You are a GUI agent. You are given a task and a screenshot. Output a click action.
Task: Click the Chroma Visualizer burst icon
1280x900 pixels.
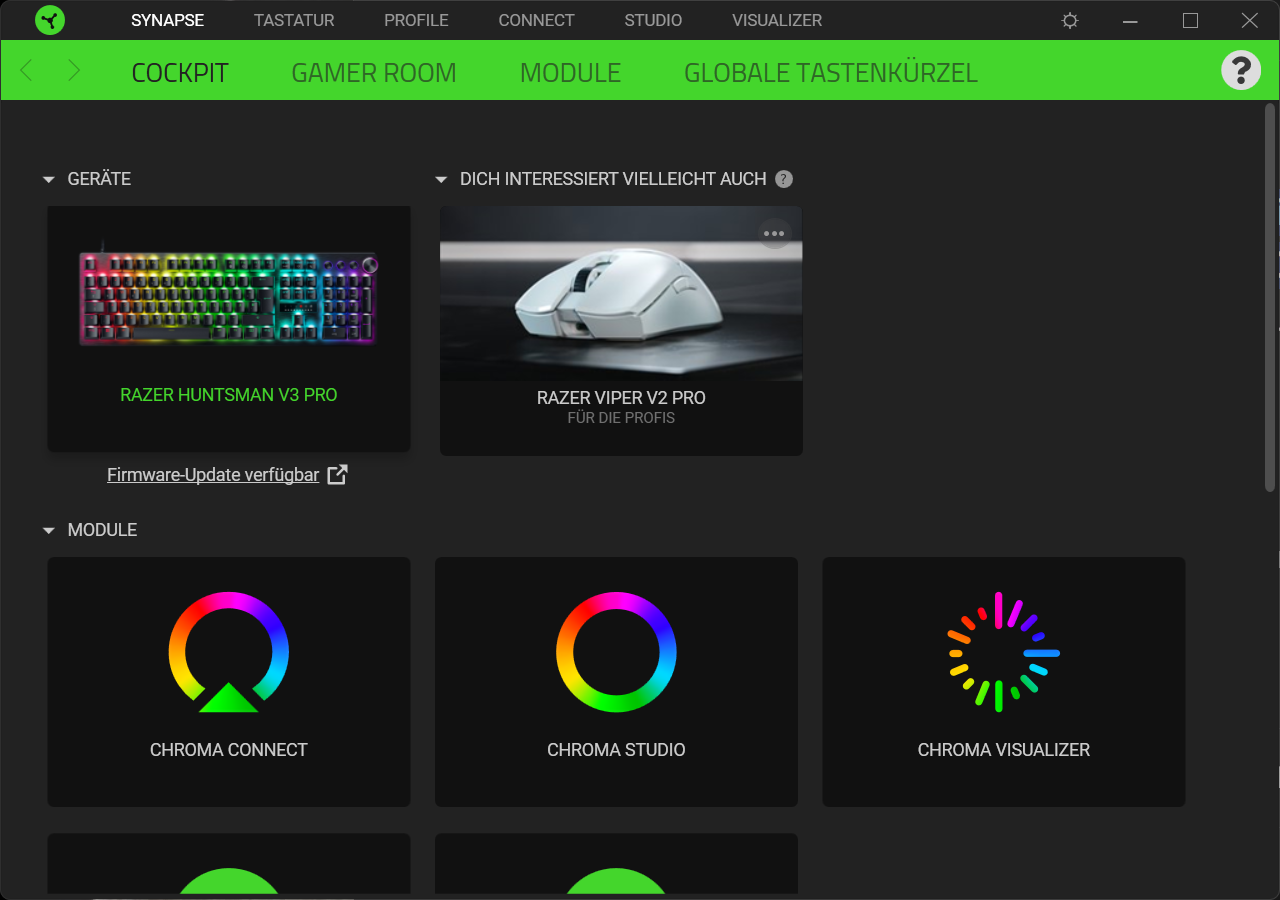point(1003,652)
